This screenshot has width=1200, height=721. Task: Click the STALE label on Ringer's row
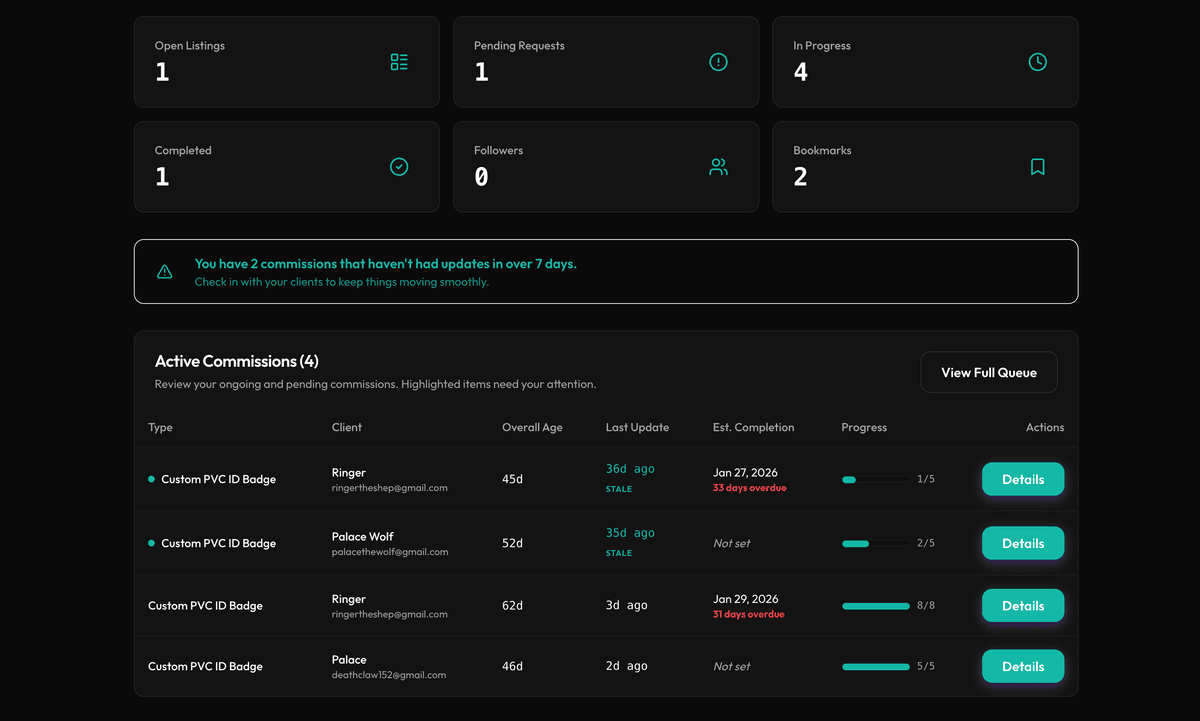click(x=619, y=489)
